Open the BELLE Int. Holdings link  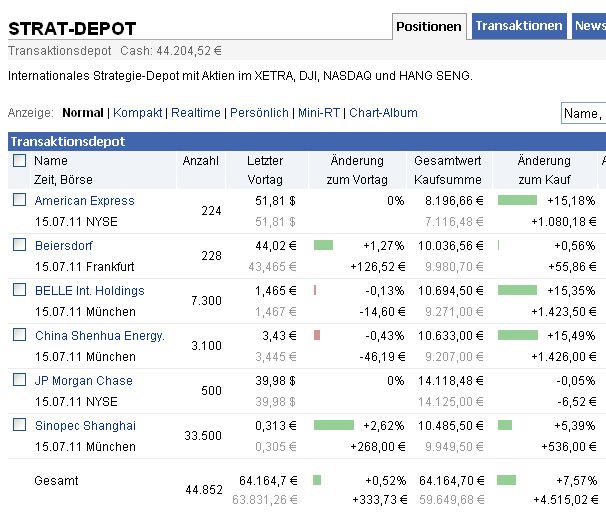90,291
